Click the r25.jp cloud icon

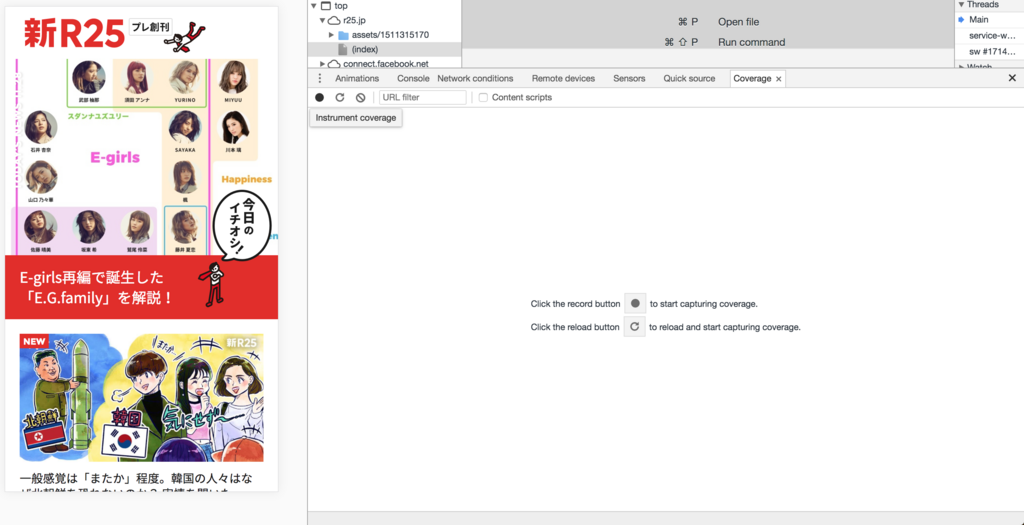[334, 20]
